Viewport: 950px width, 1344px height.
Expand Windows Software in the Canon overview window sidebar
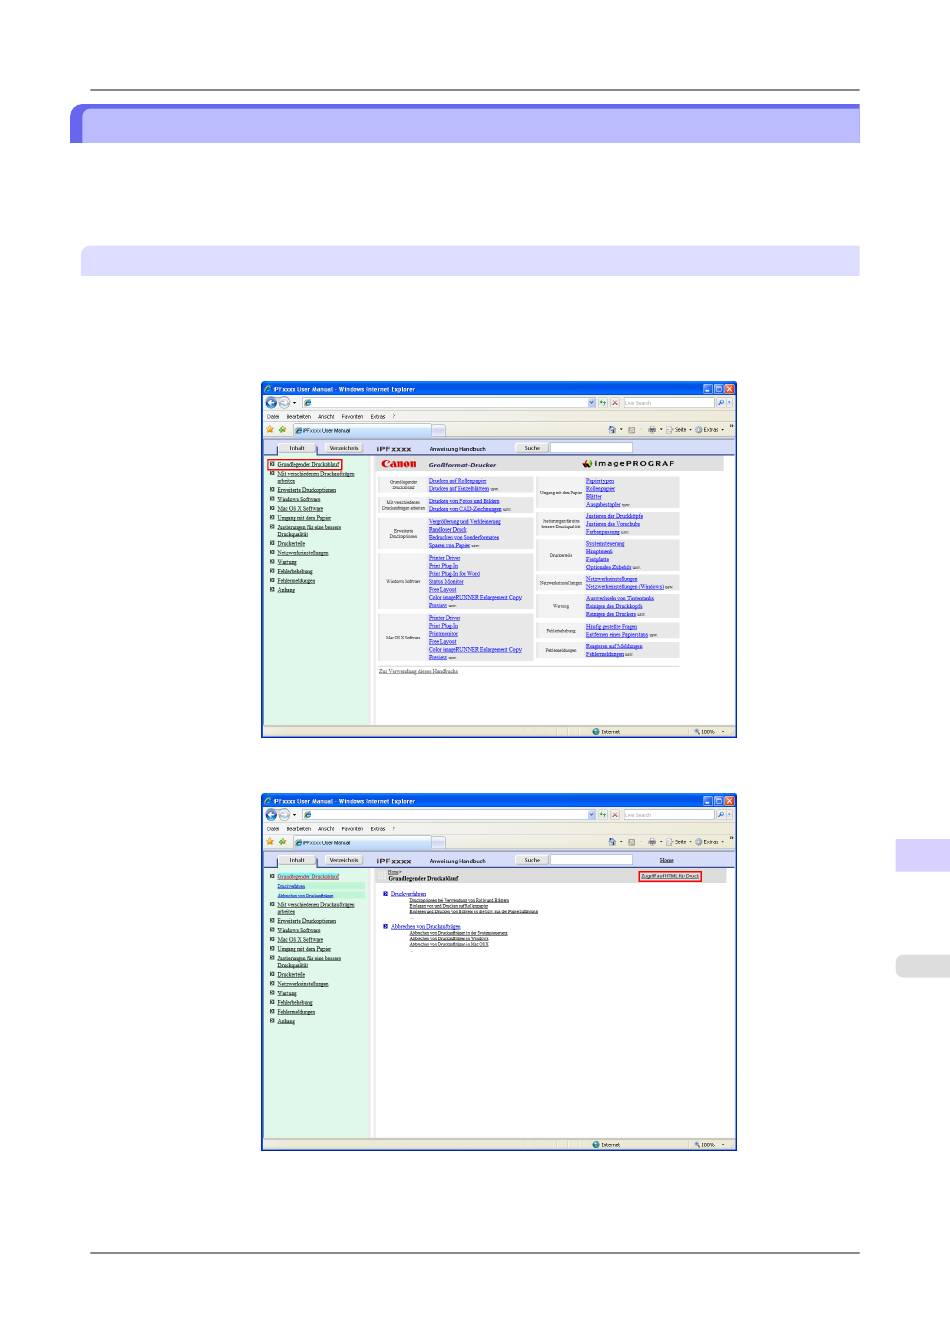272,499
